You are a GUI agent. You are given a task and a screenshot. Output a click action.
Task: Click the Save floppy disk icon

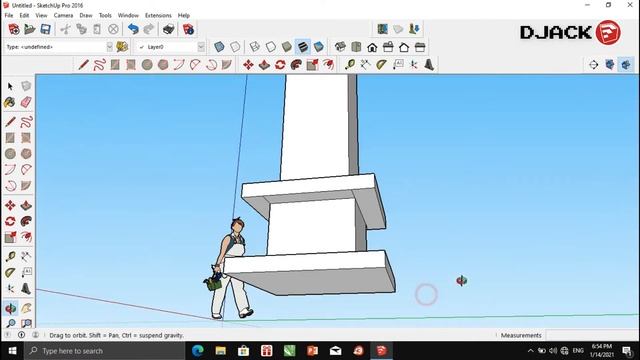tap(45, 29)
